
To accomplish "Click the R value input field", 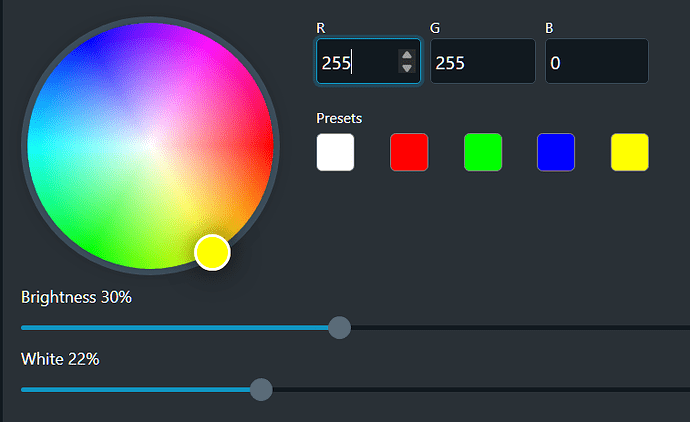I will point(357,62).
